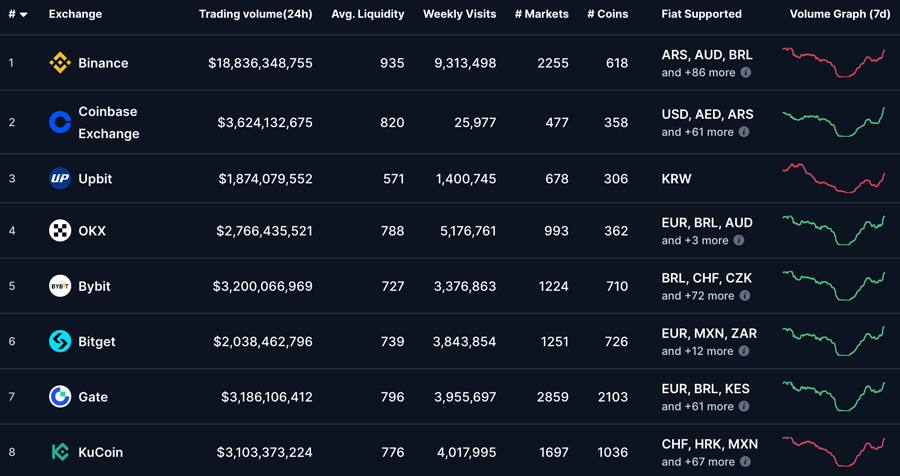900x476 pixels.
Task: Show fiat info icon for Binance row
Action: pyautogui.click(x=745, y=73)
